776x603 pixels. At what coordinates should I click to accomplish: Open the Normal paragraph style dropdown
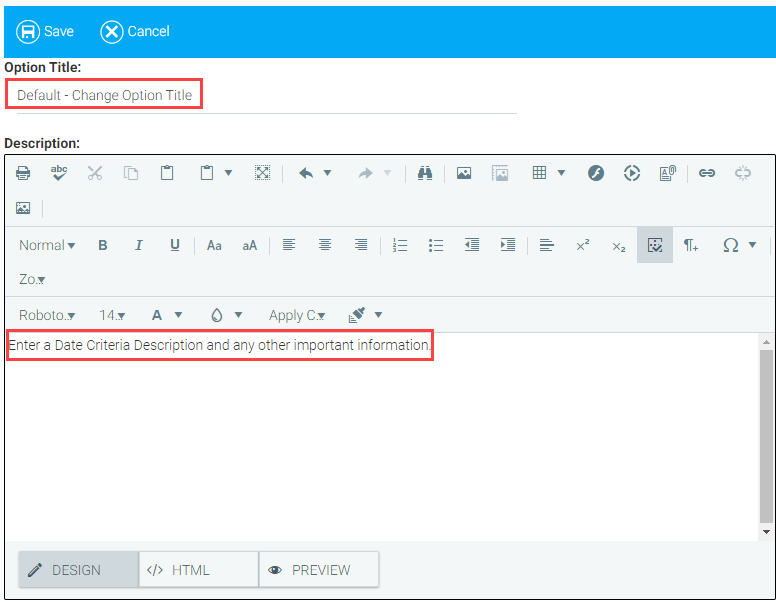tap(47, 245)
